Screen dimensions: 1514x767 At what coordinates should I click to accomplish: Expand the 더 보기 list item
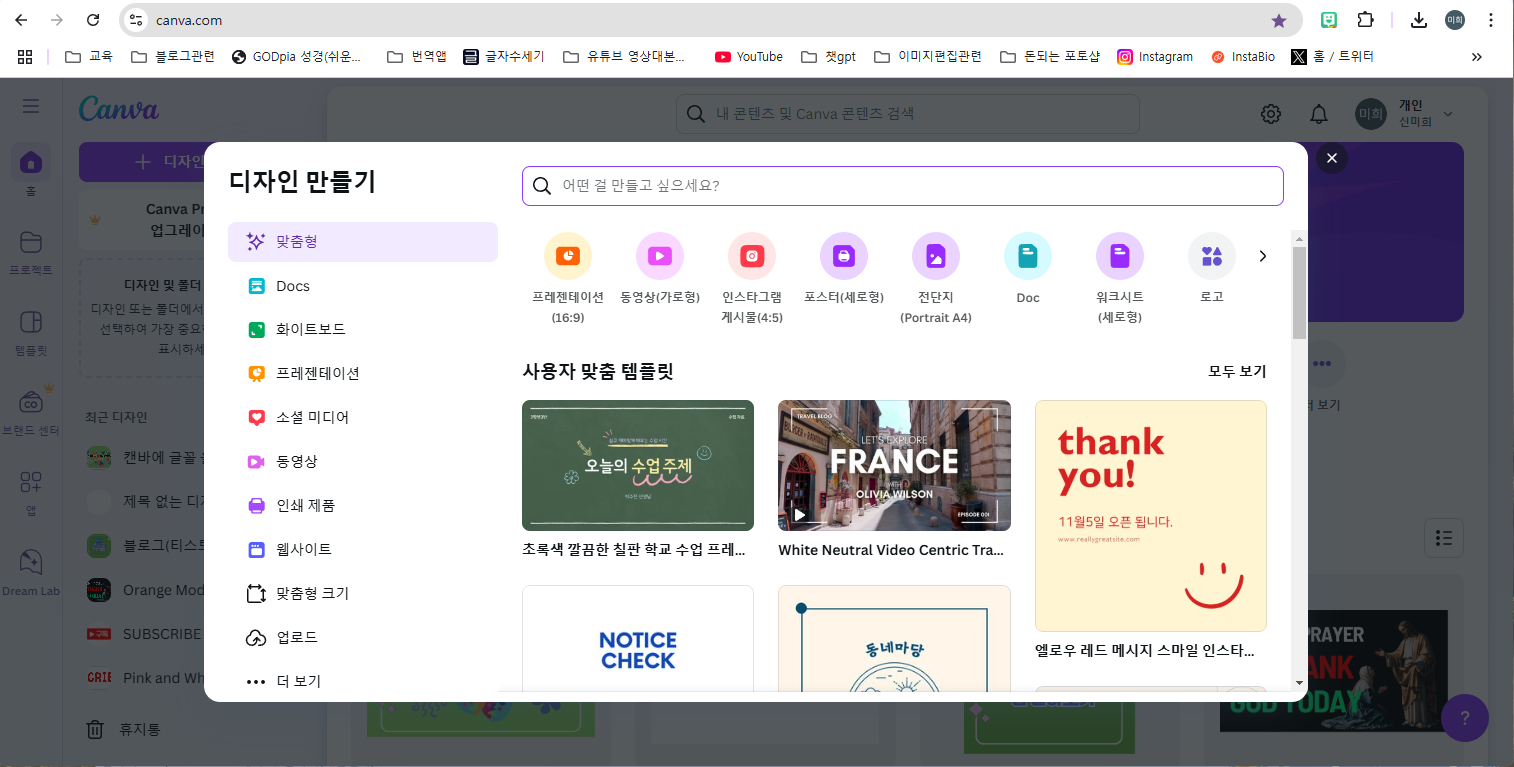(363, 681)
